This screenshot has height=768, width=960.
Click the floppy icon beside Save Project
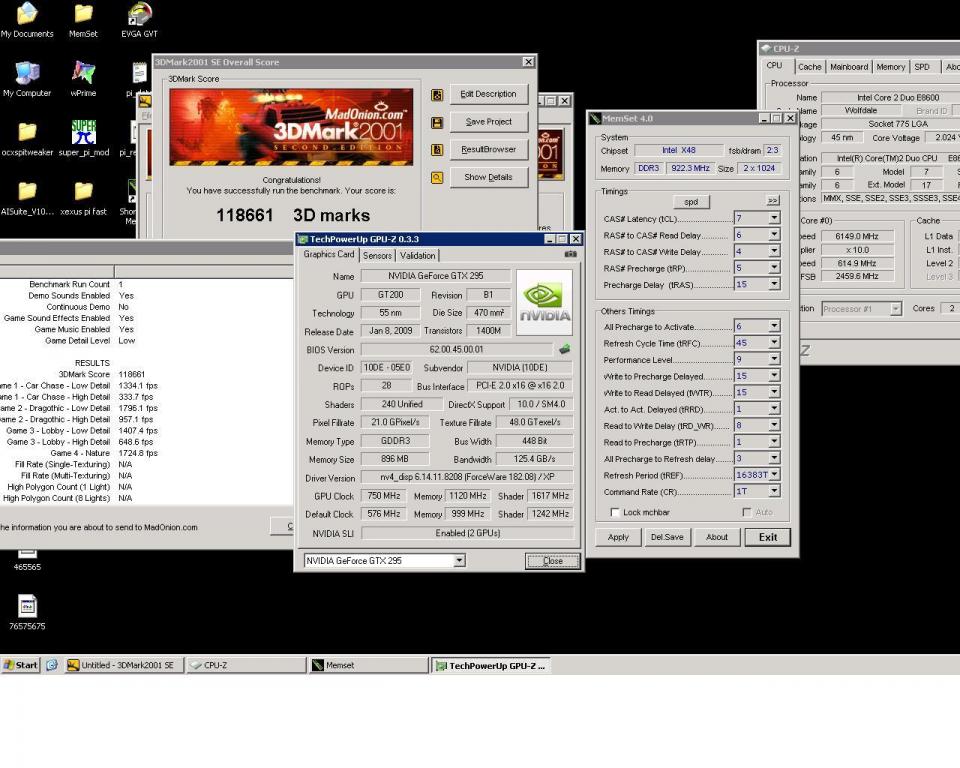[437, 122]
